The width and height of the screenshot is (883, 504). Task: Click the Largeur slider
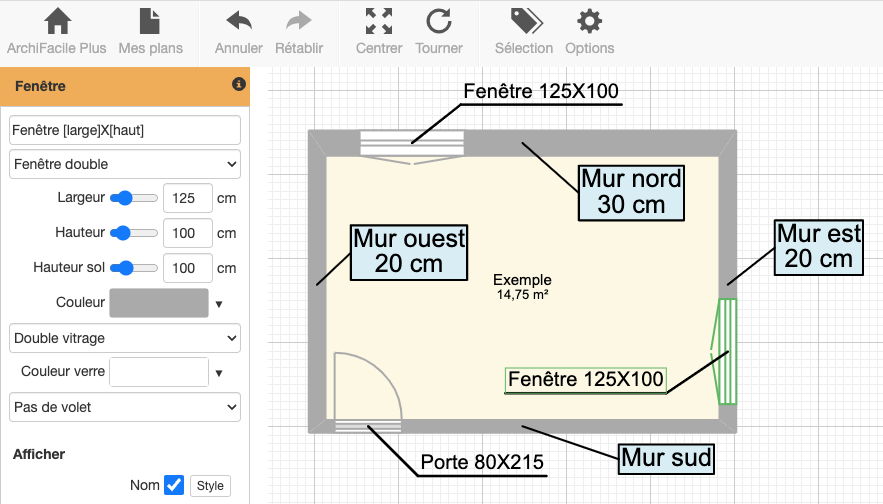(x=134, y=198)
